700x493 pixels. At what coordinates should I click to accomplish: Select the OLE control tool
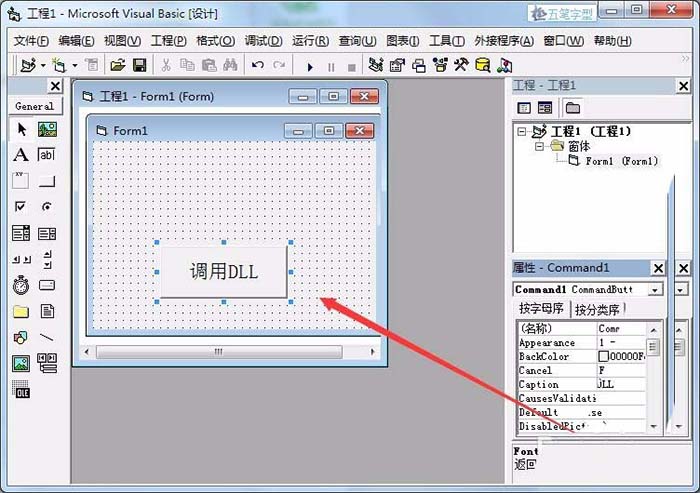pyautogui.click(x=21, y=390)
